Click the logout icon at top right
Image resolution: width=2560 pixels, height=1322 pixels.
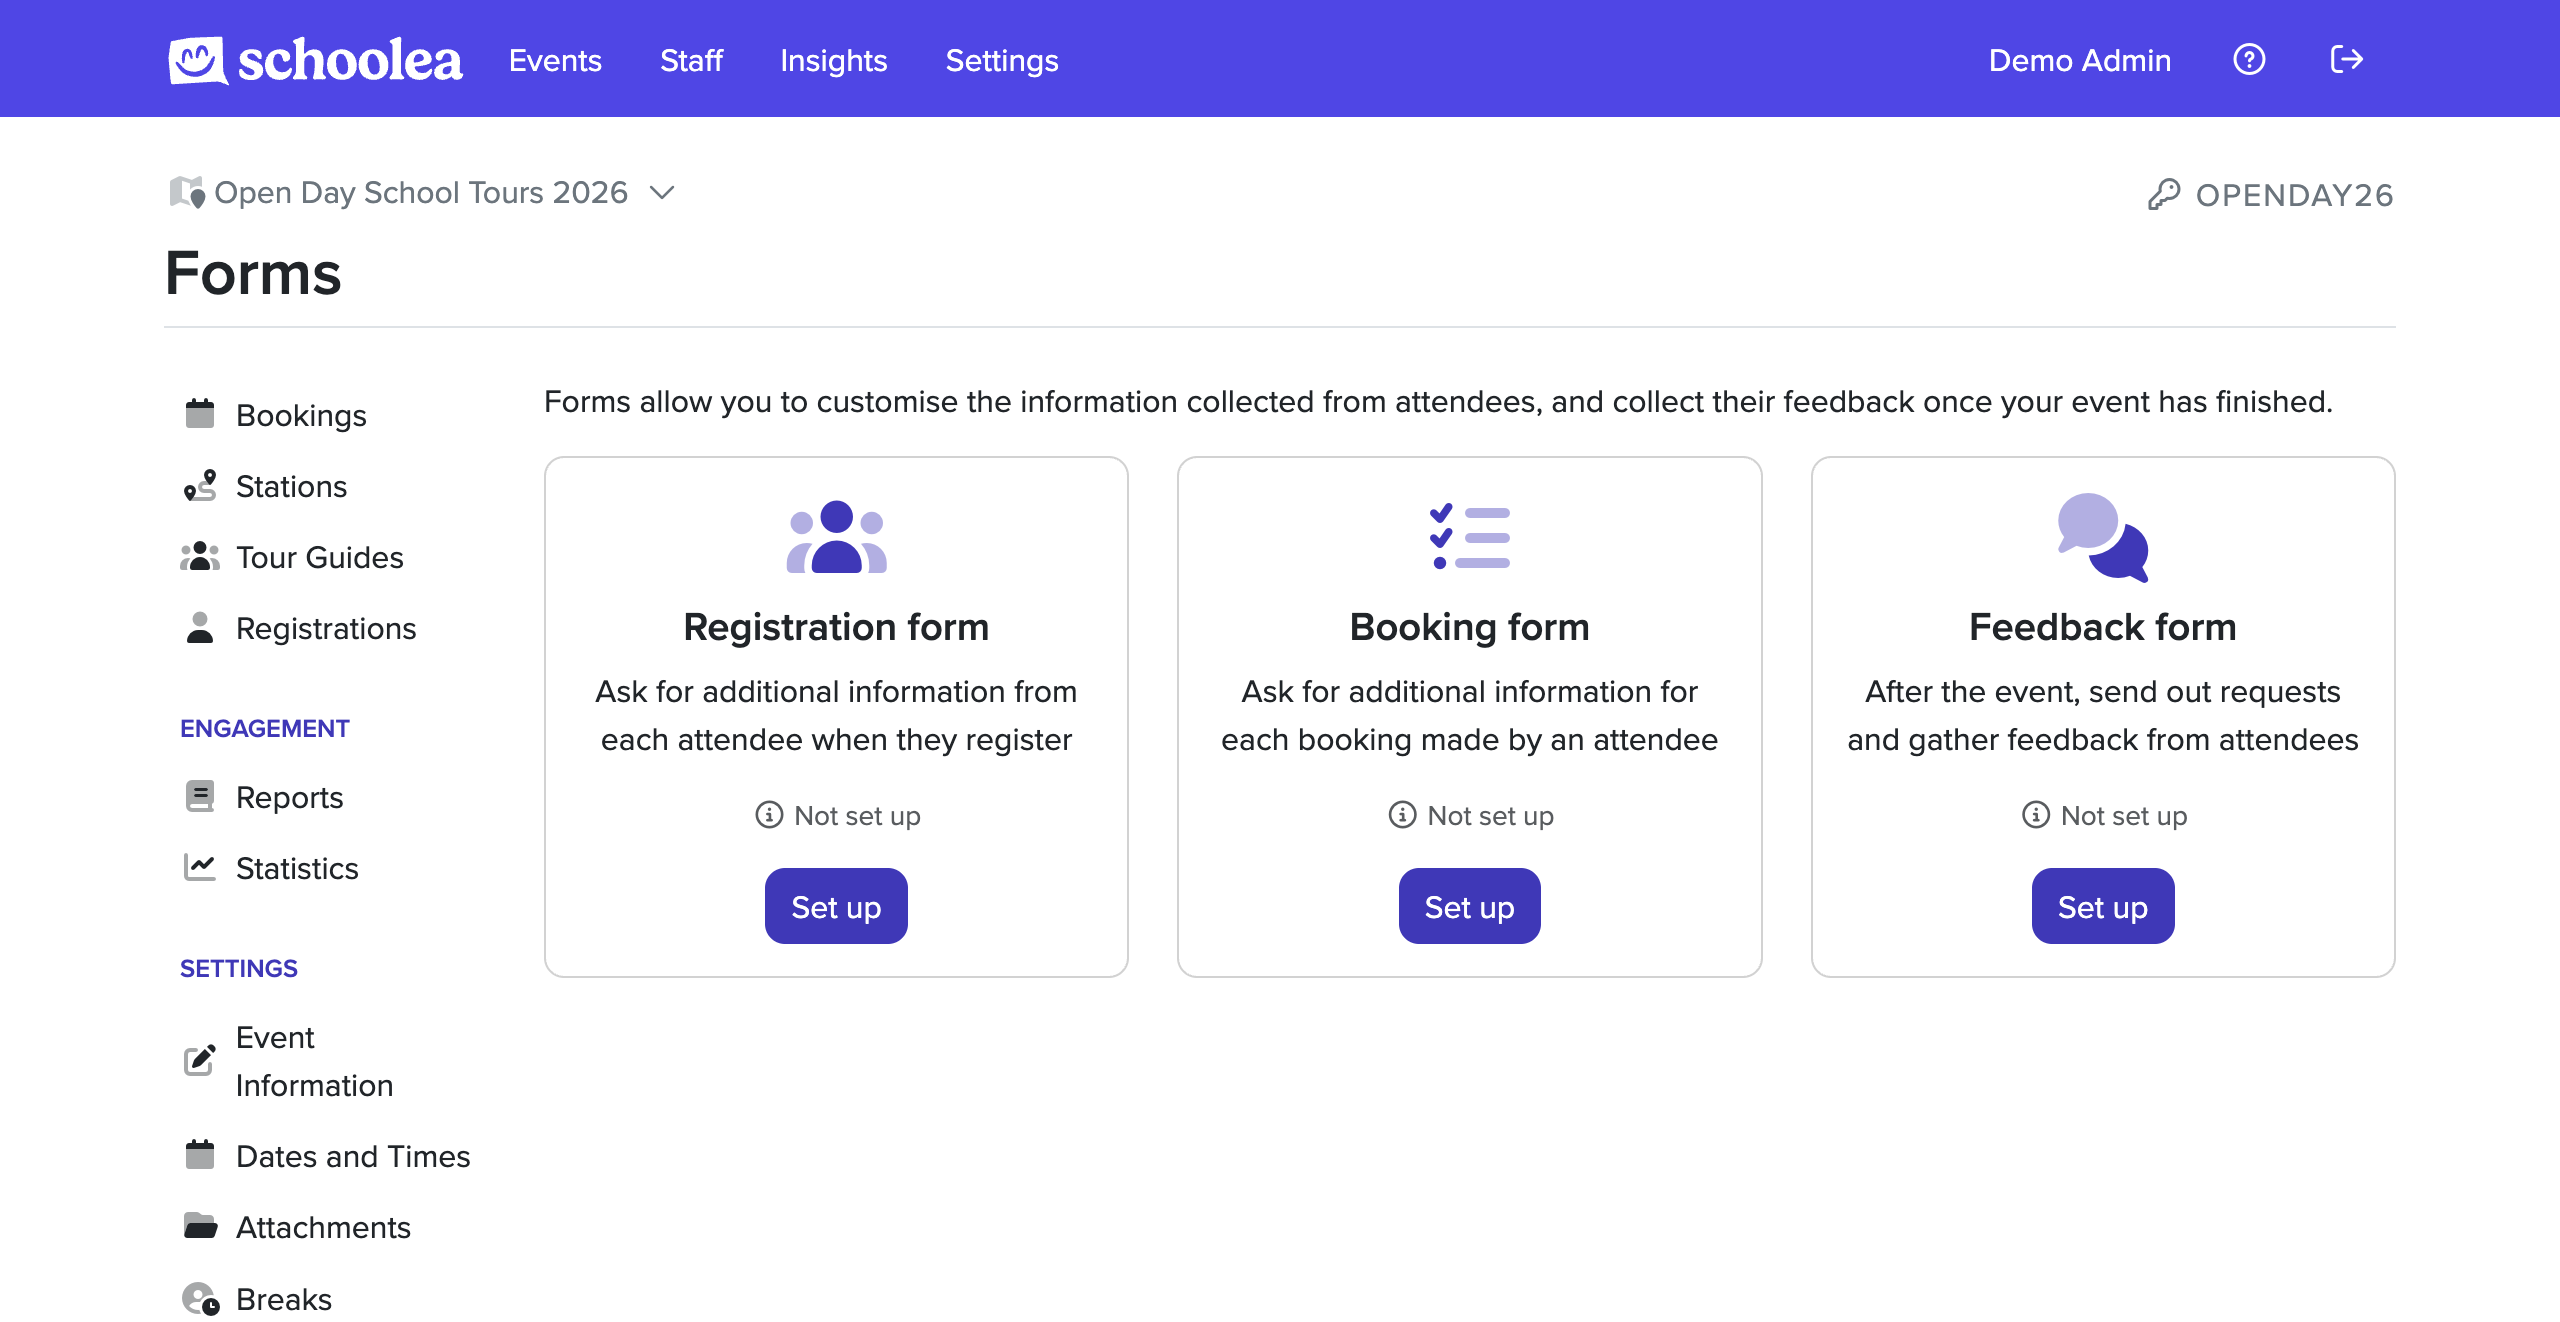point(2347,59)
